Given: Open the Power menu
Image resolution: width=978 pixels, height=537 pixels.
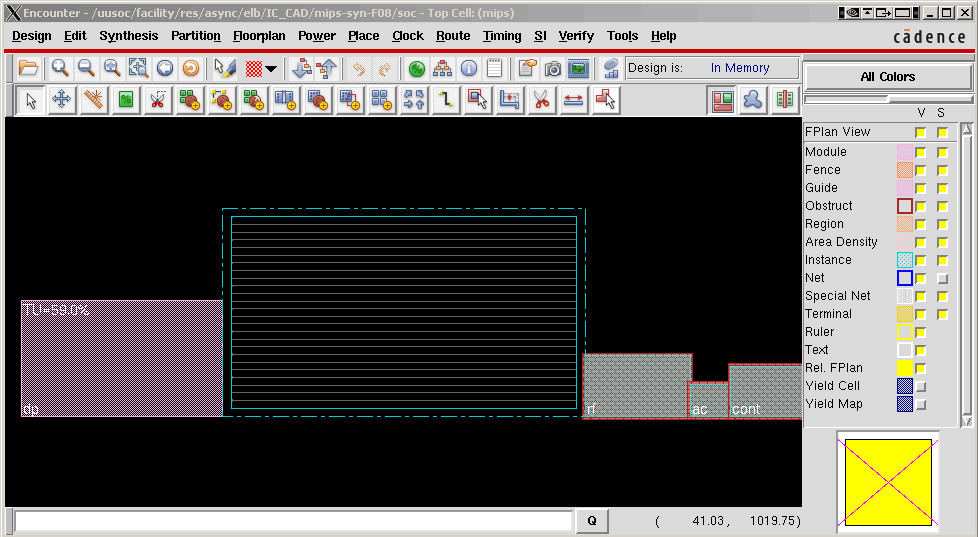Looking at the screenshot, I should [x=317, y=36].
